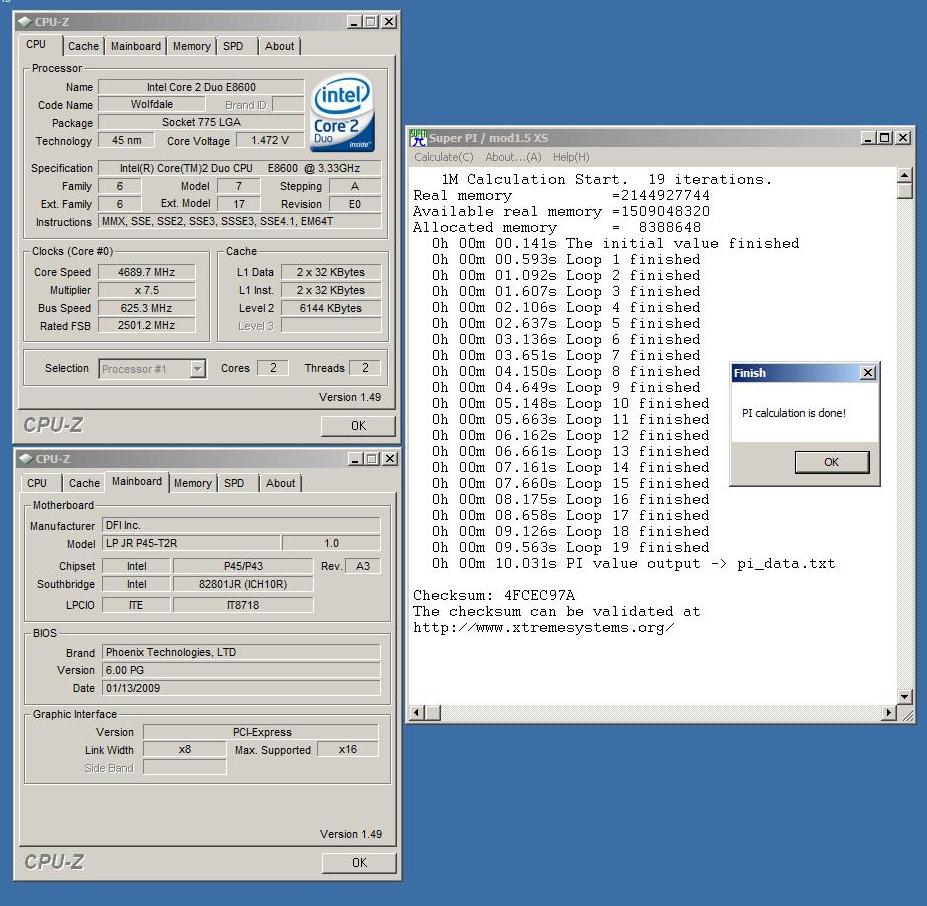Click Core Speed value '4689.7 MHz'
The height and width of the screenshot is (906, 927).
147,272
